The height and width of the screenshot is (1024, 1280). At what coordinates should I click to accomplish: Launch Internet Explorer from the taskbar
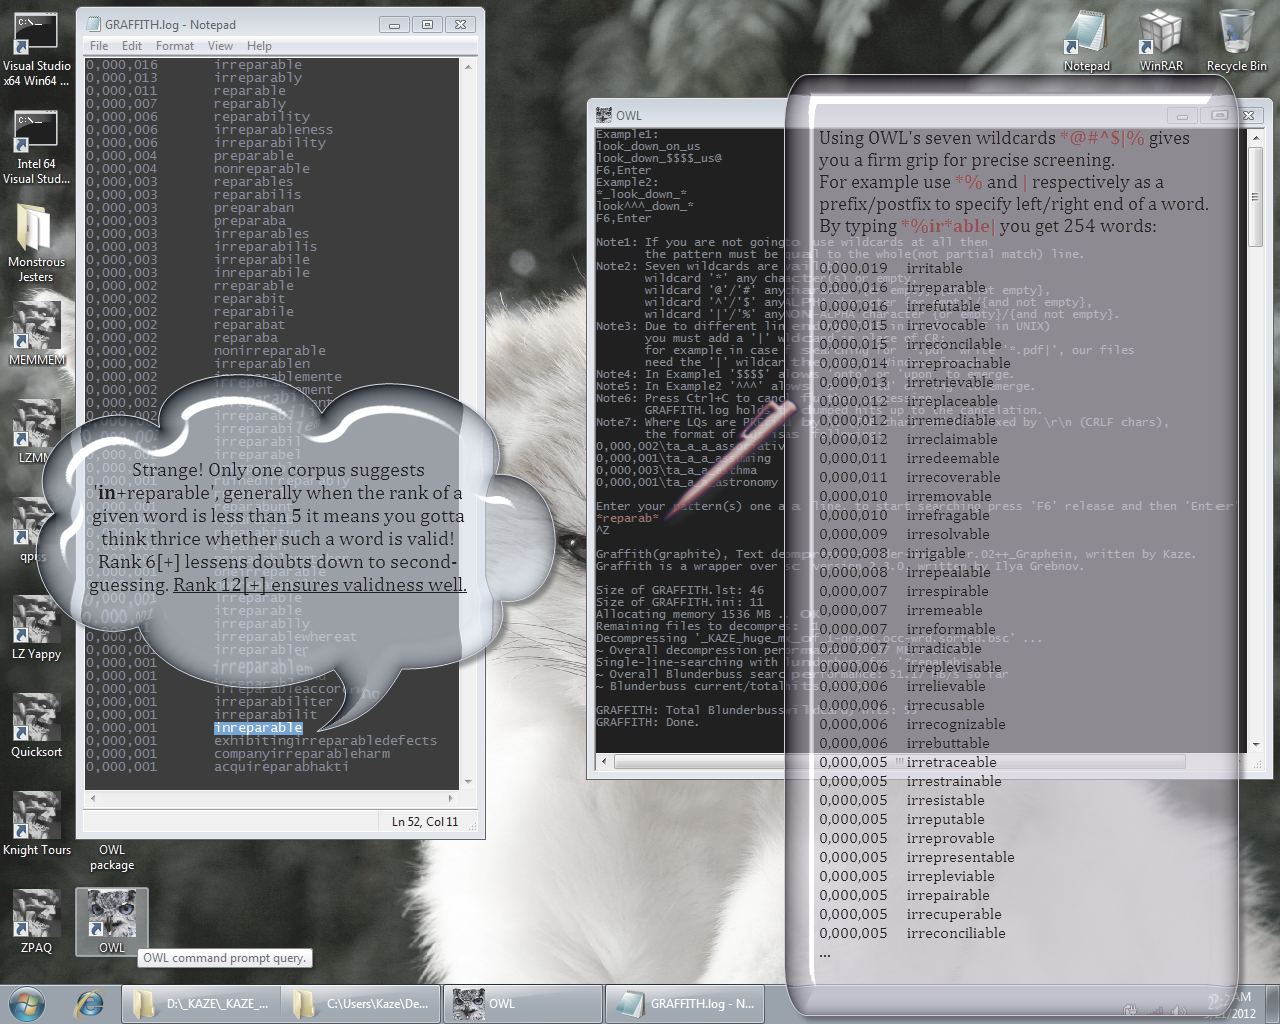(89, 1003)
